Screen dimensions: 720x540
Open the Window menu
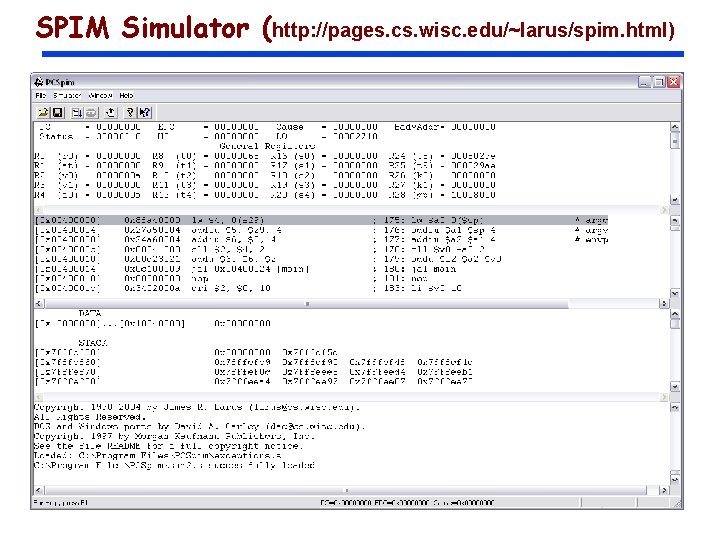(x=100, y=96)
